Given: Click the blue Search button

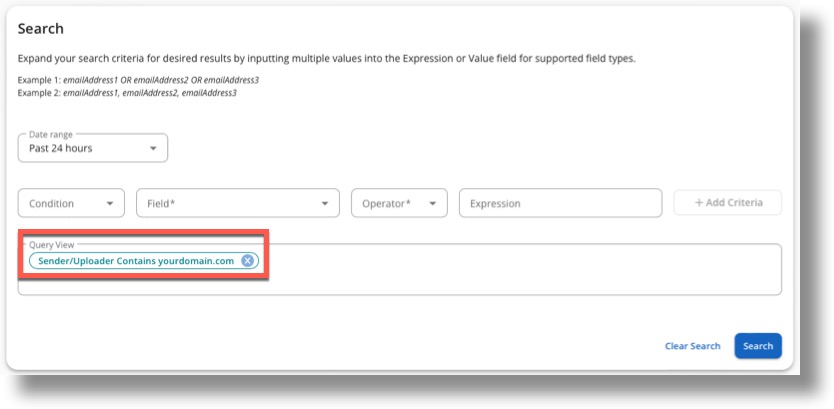Looking at the screenshot, I should [757, 346].
